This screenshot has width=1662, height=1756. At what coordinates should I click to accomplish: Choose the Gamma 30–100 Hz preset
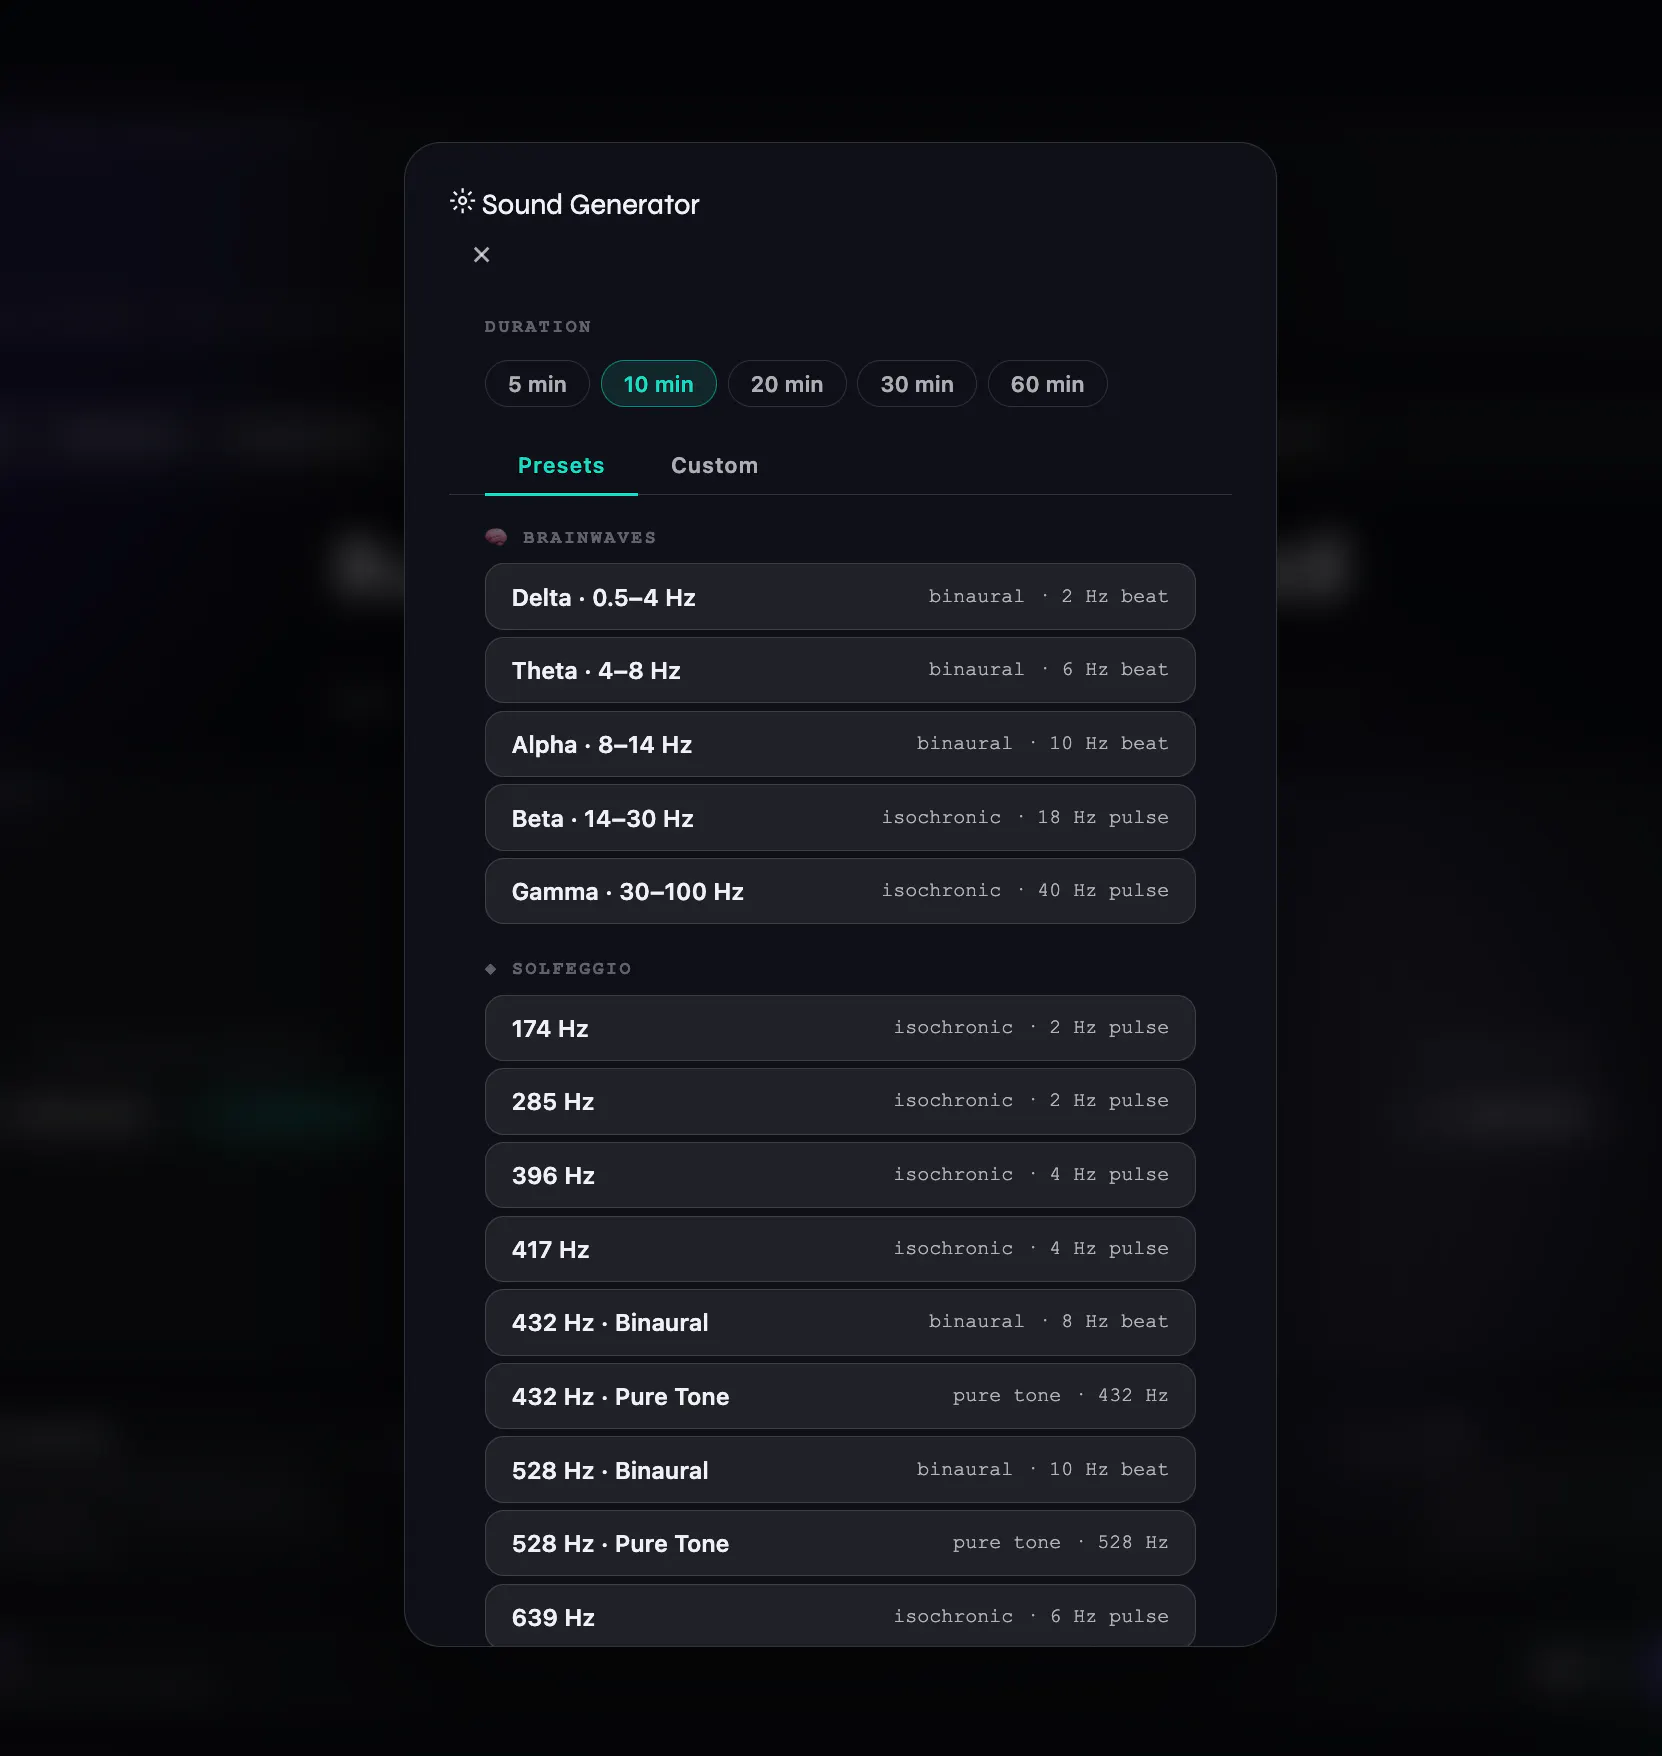coord(840,891)
